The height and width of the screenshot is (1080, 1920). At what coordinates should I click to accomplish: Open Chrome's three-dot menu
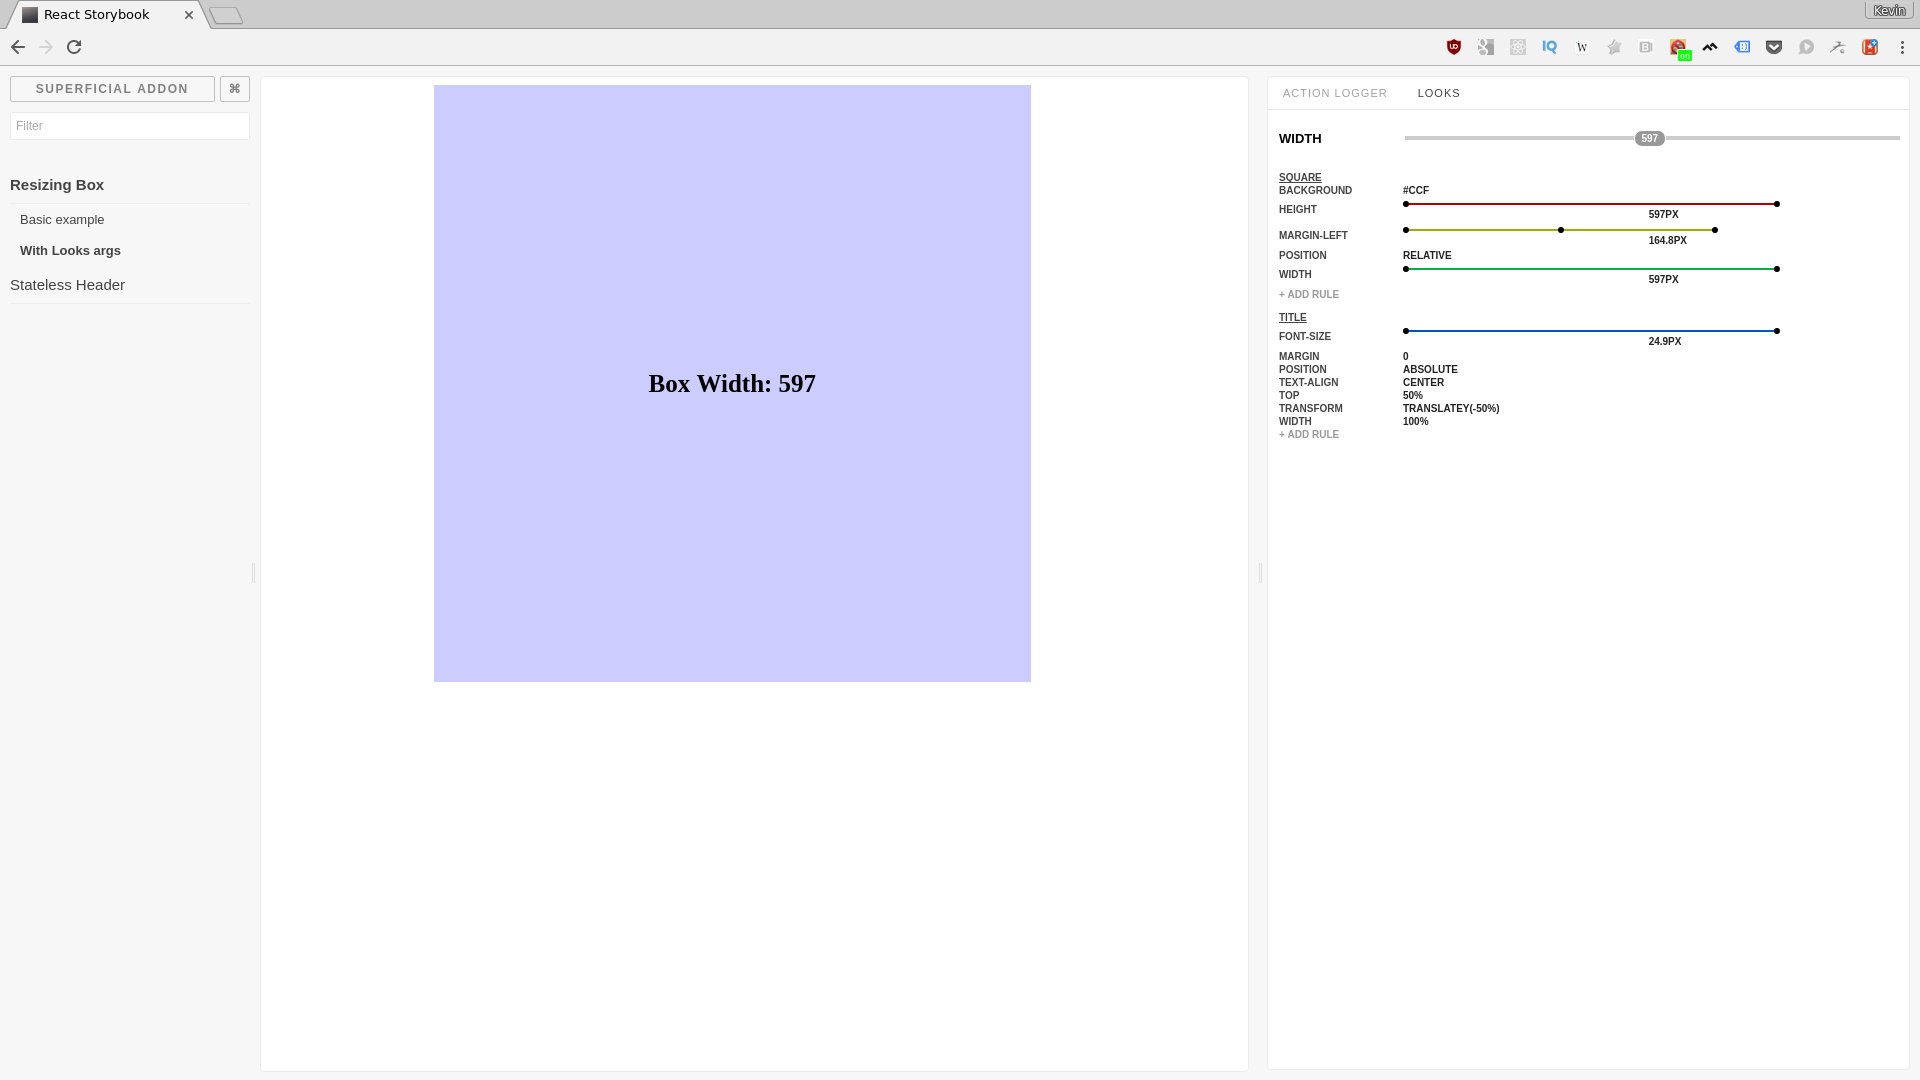pyautogui.click(x=1902, y=47)
